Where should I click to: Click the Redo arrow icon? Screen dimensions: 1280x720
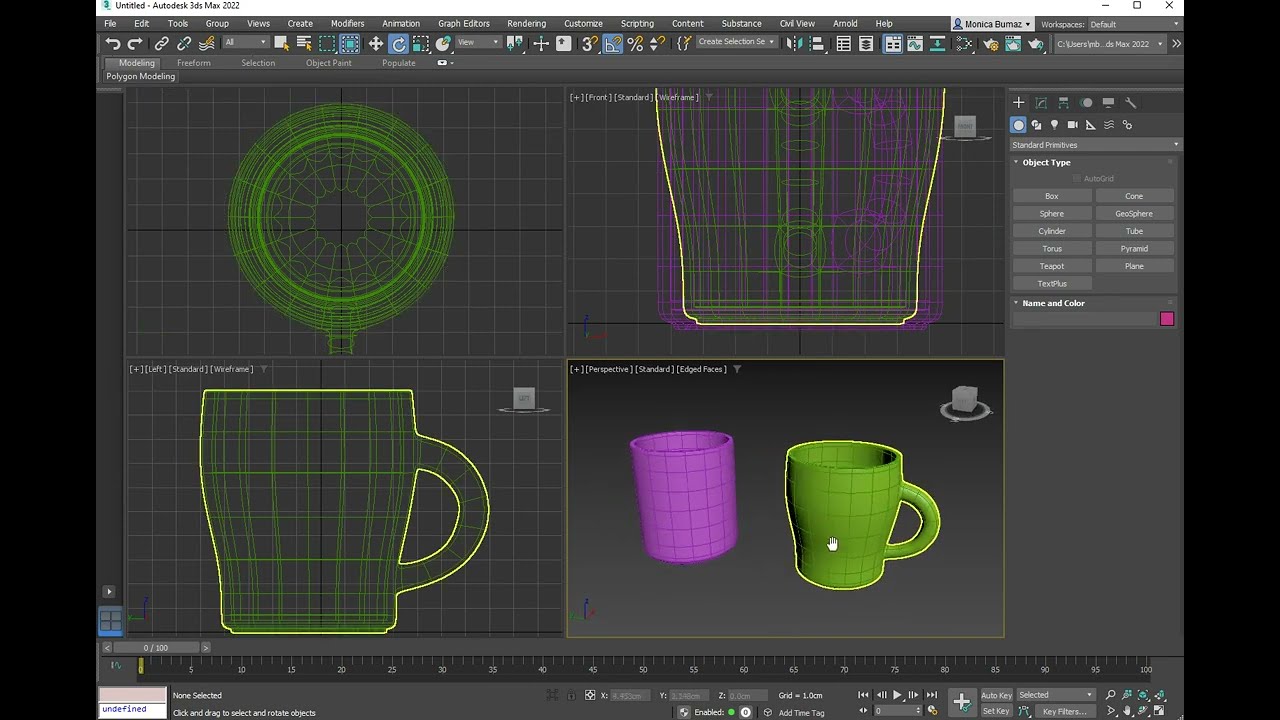tap(135, 43)
